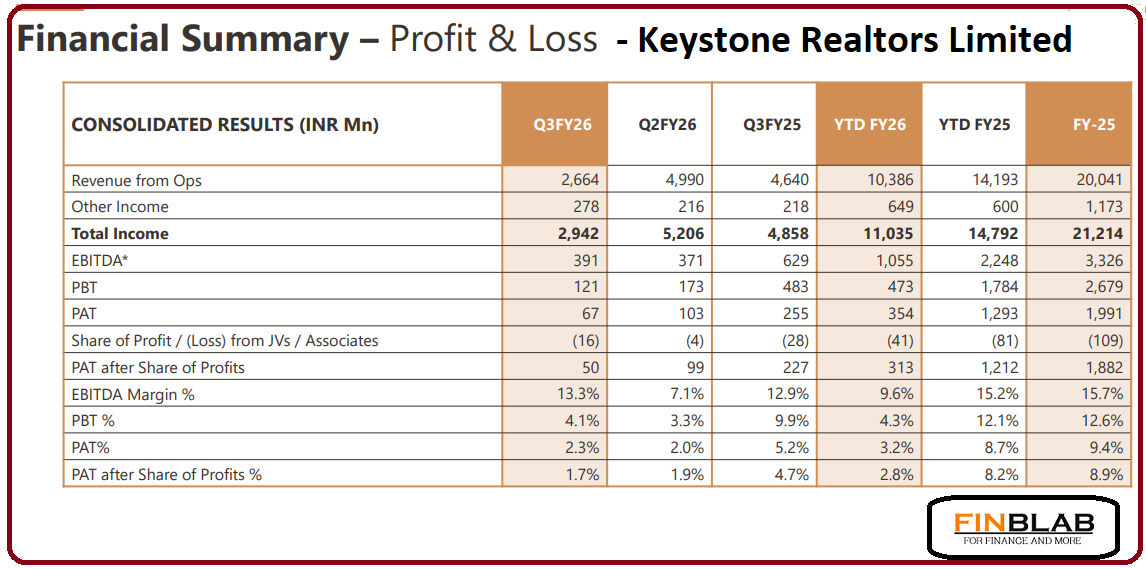Image resolution: width=1146 pixels, height=569 pixels.
Task: Select the Revenue from Ops row label
Action: 137,181
